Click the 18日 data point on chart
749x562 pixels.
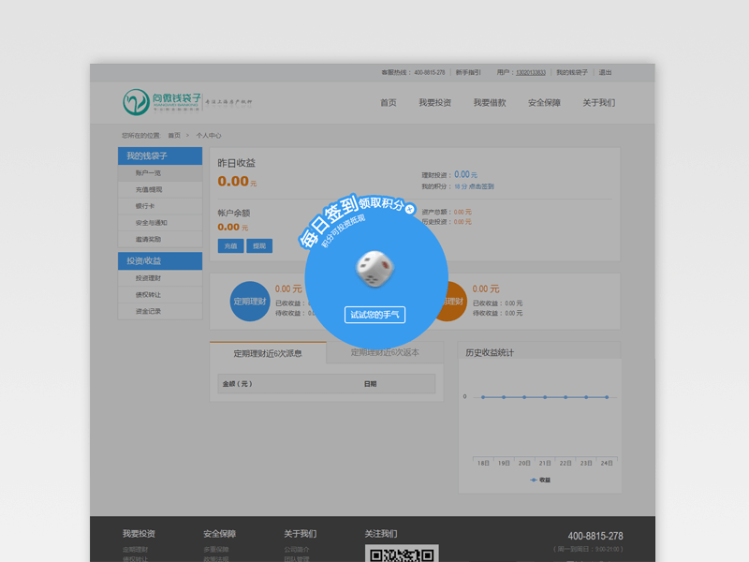[483, 397]
